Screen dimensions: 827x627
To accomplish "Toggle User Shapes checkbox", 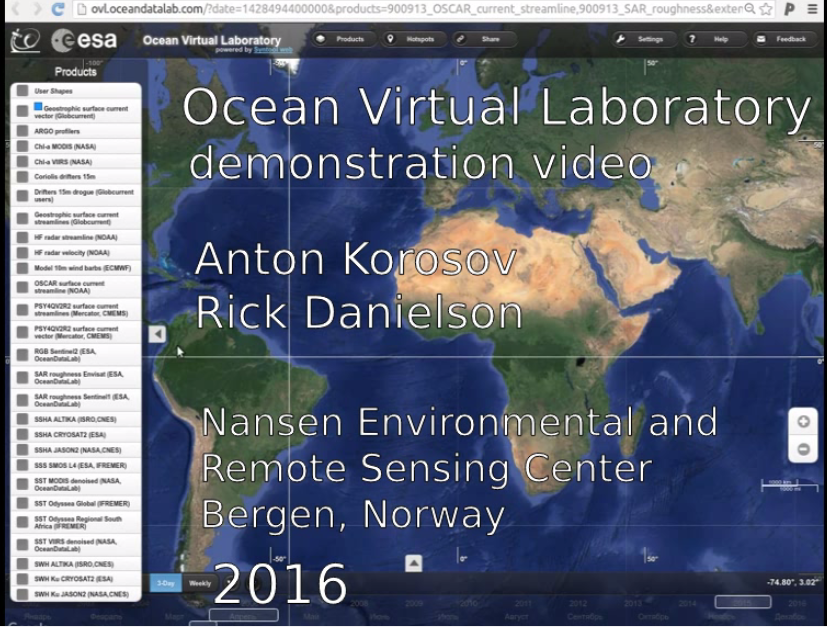I will (22, 91).
